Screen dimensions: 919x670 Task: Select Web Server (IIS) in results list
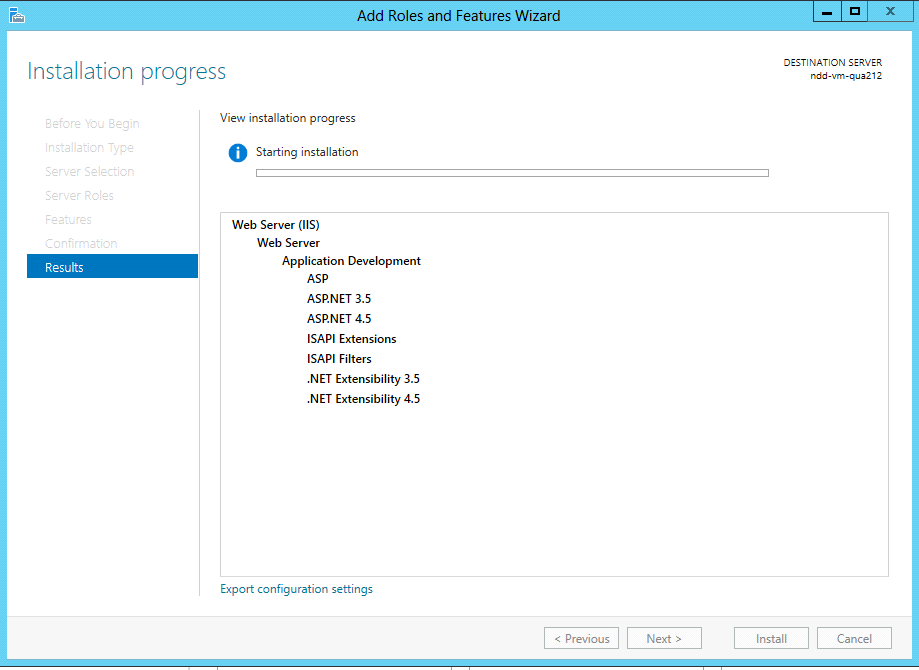coord(275,225)
